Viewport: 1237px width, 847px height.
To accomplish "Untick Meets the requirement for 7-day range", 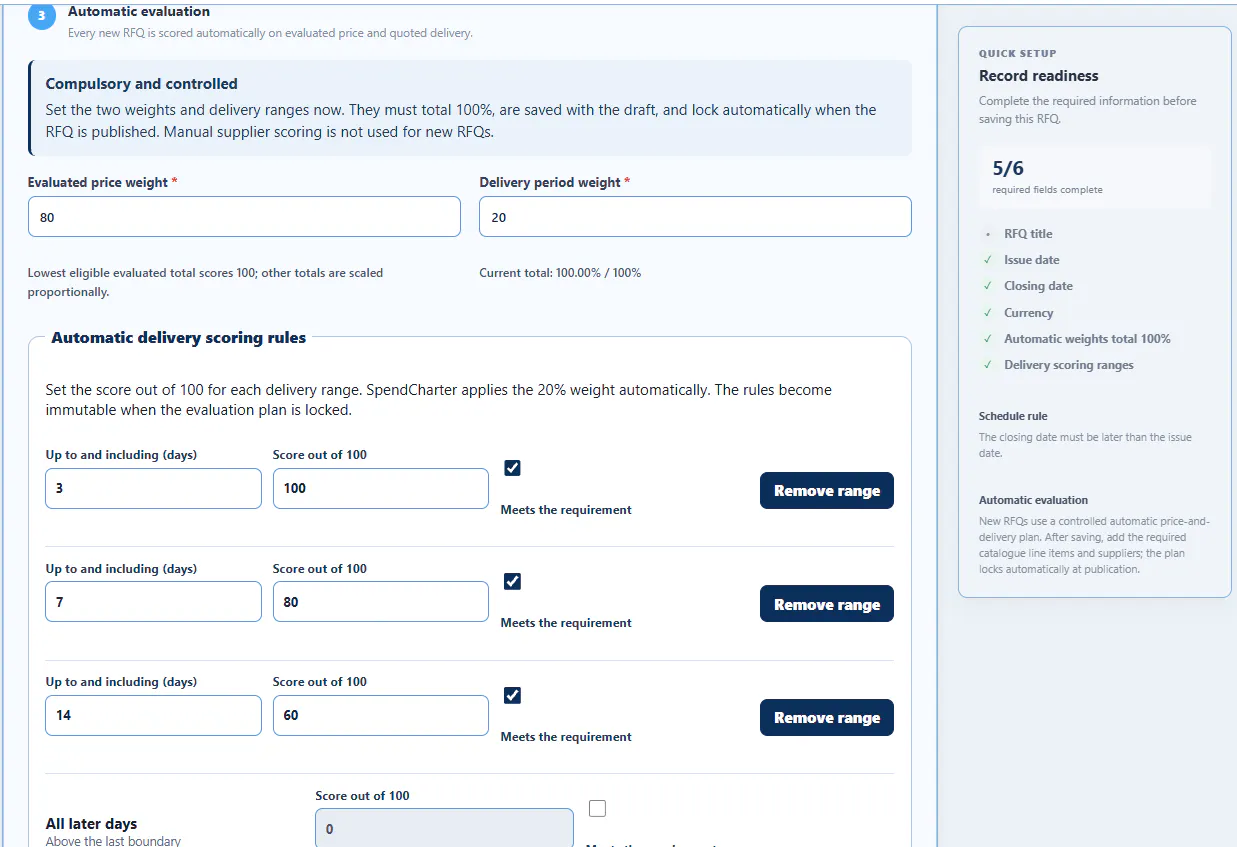I will pos(513,581).
